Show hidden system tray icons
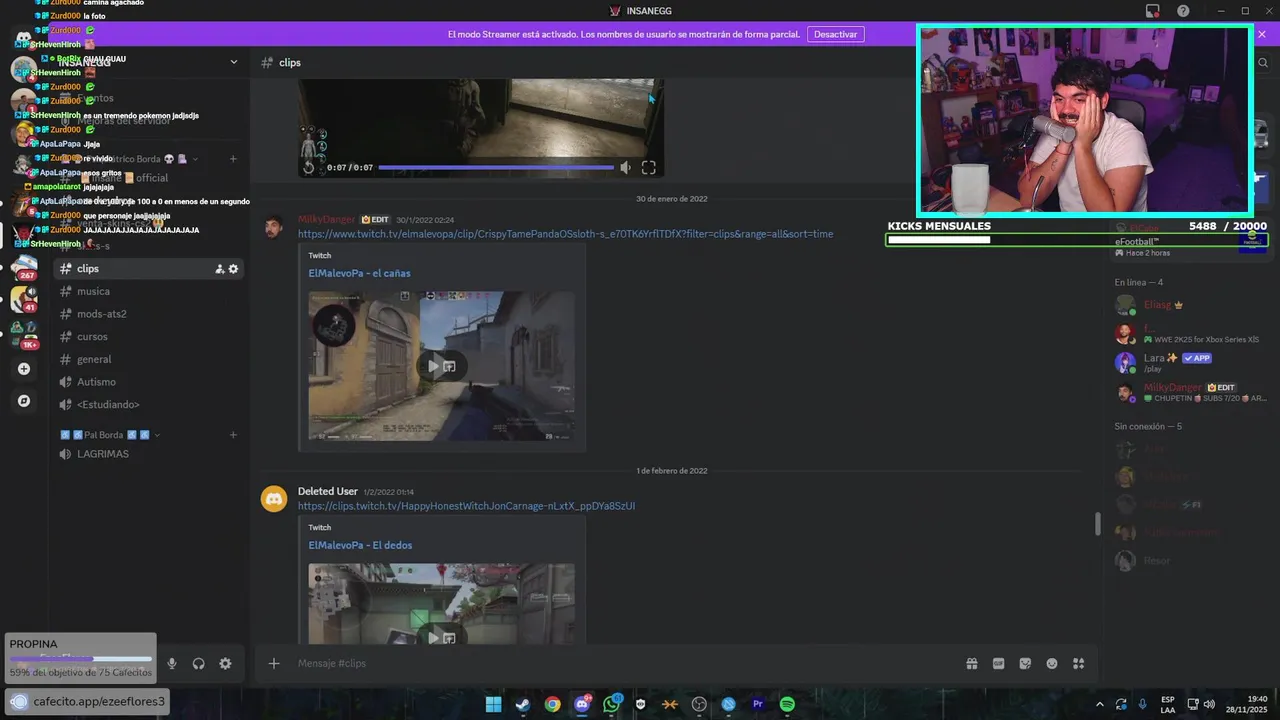1280x720 pixels. 1100,704
